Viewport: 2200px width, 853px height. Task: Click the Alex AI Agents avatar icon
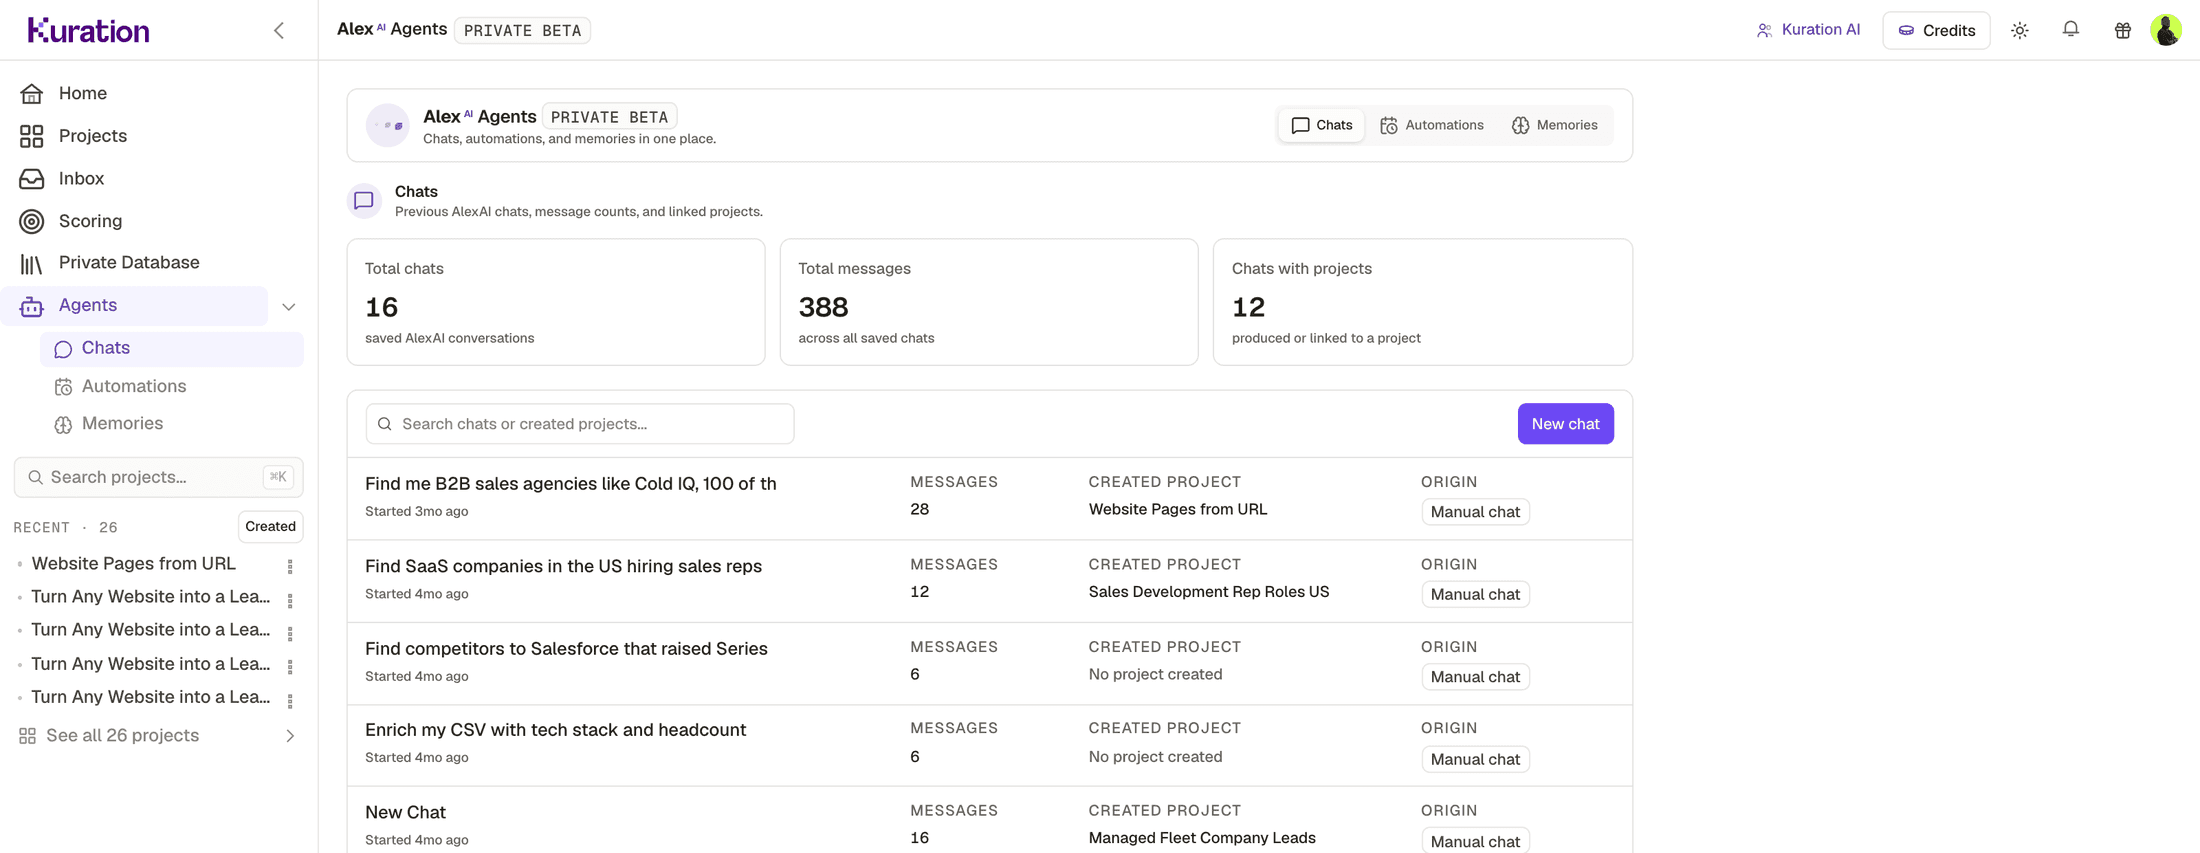coord(388,125)
